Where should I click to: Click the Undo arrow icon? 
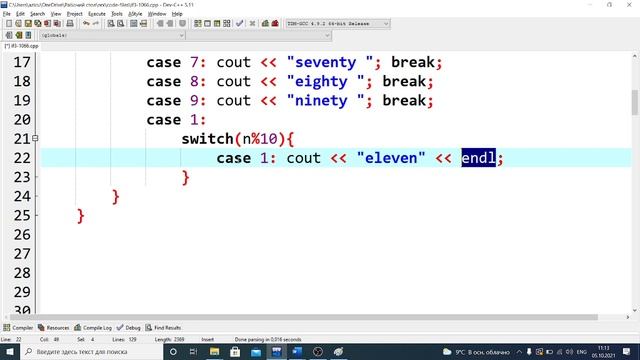point(86,24)
